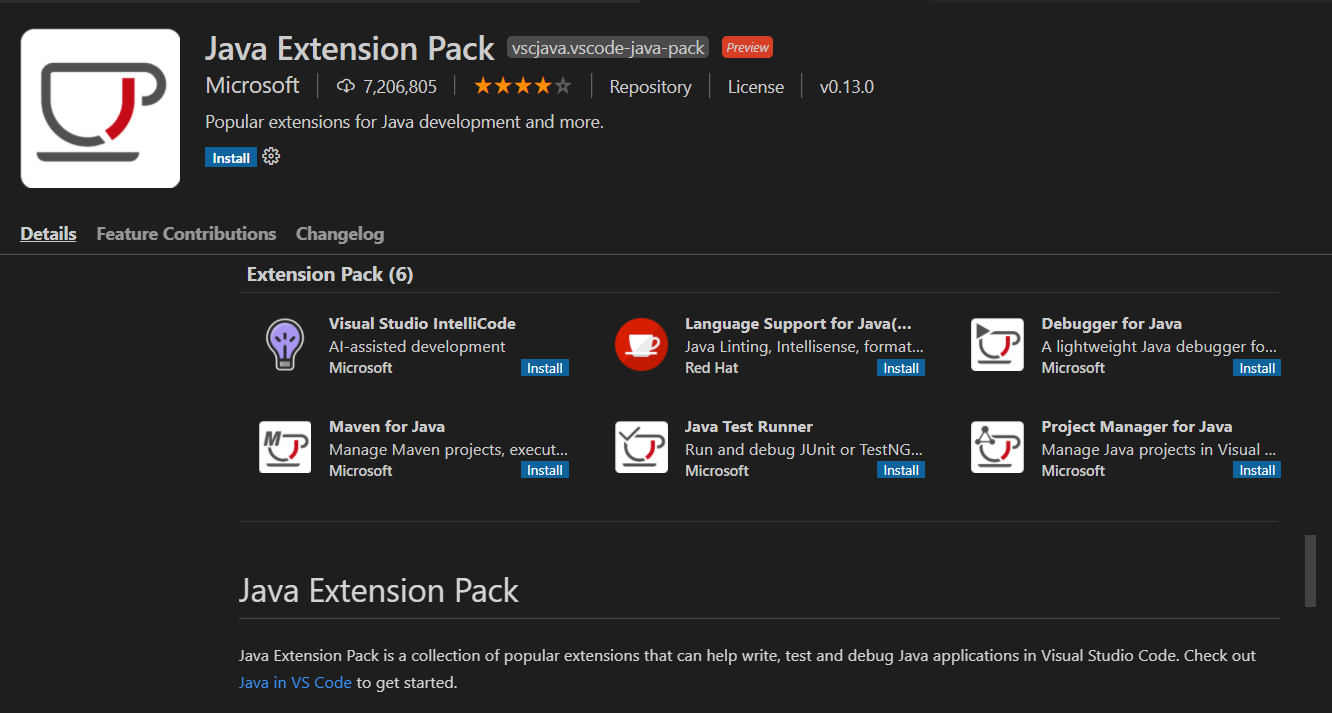Click the Language Support for Java title
The width and height of the screenshot is (1332, 713).
tap(798, 324)
